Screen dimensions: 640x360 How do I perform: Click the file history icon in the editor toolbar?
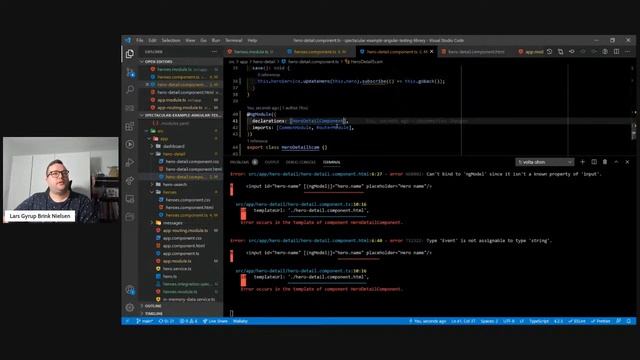pyautogui.click(x=549, y=52)
